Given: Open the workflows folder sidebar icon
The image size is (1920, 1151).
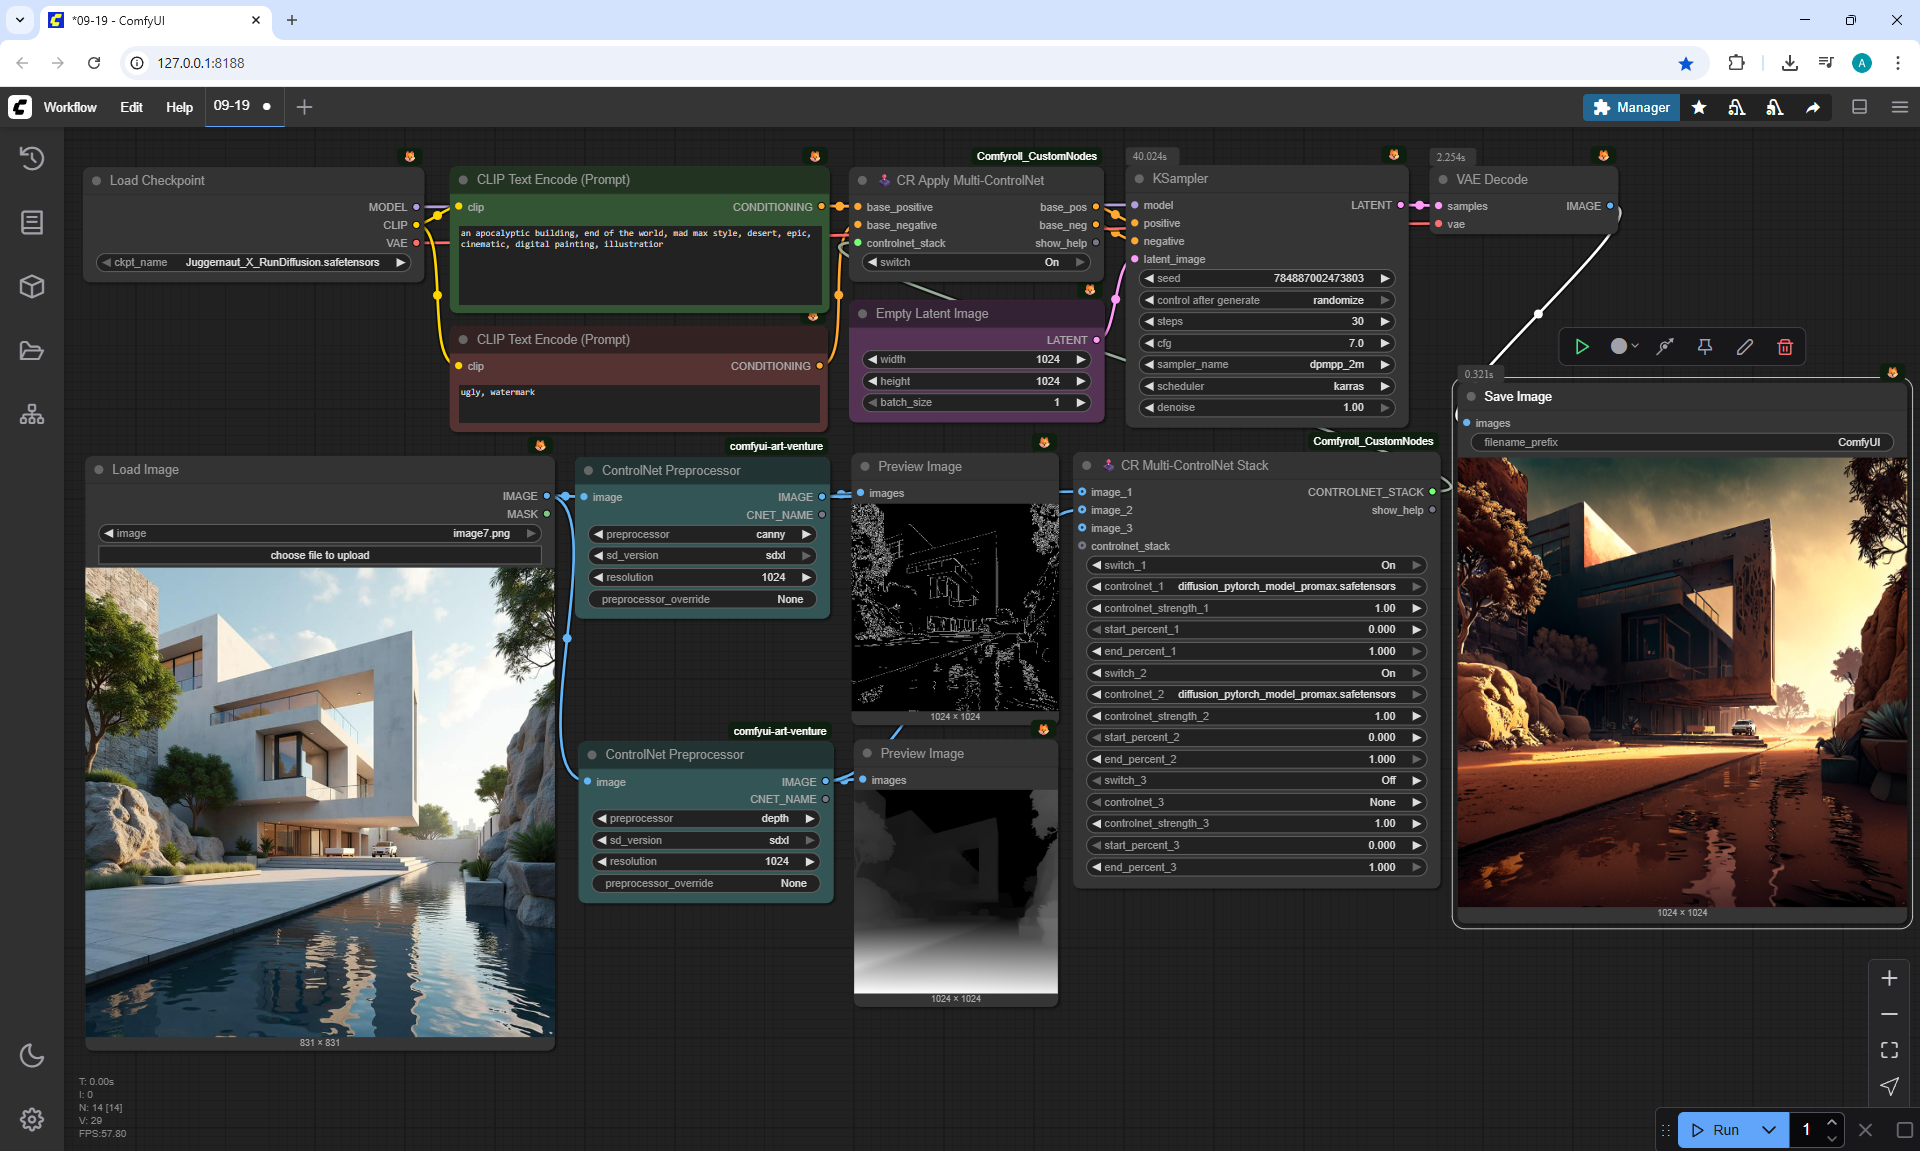Looking at the screenshot, I should [x=32, y=351].
